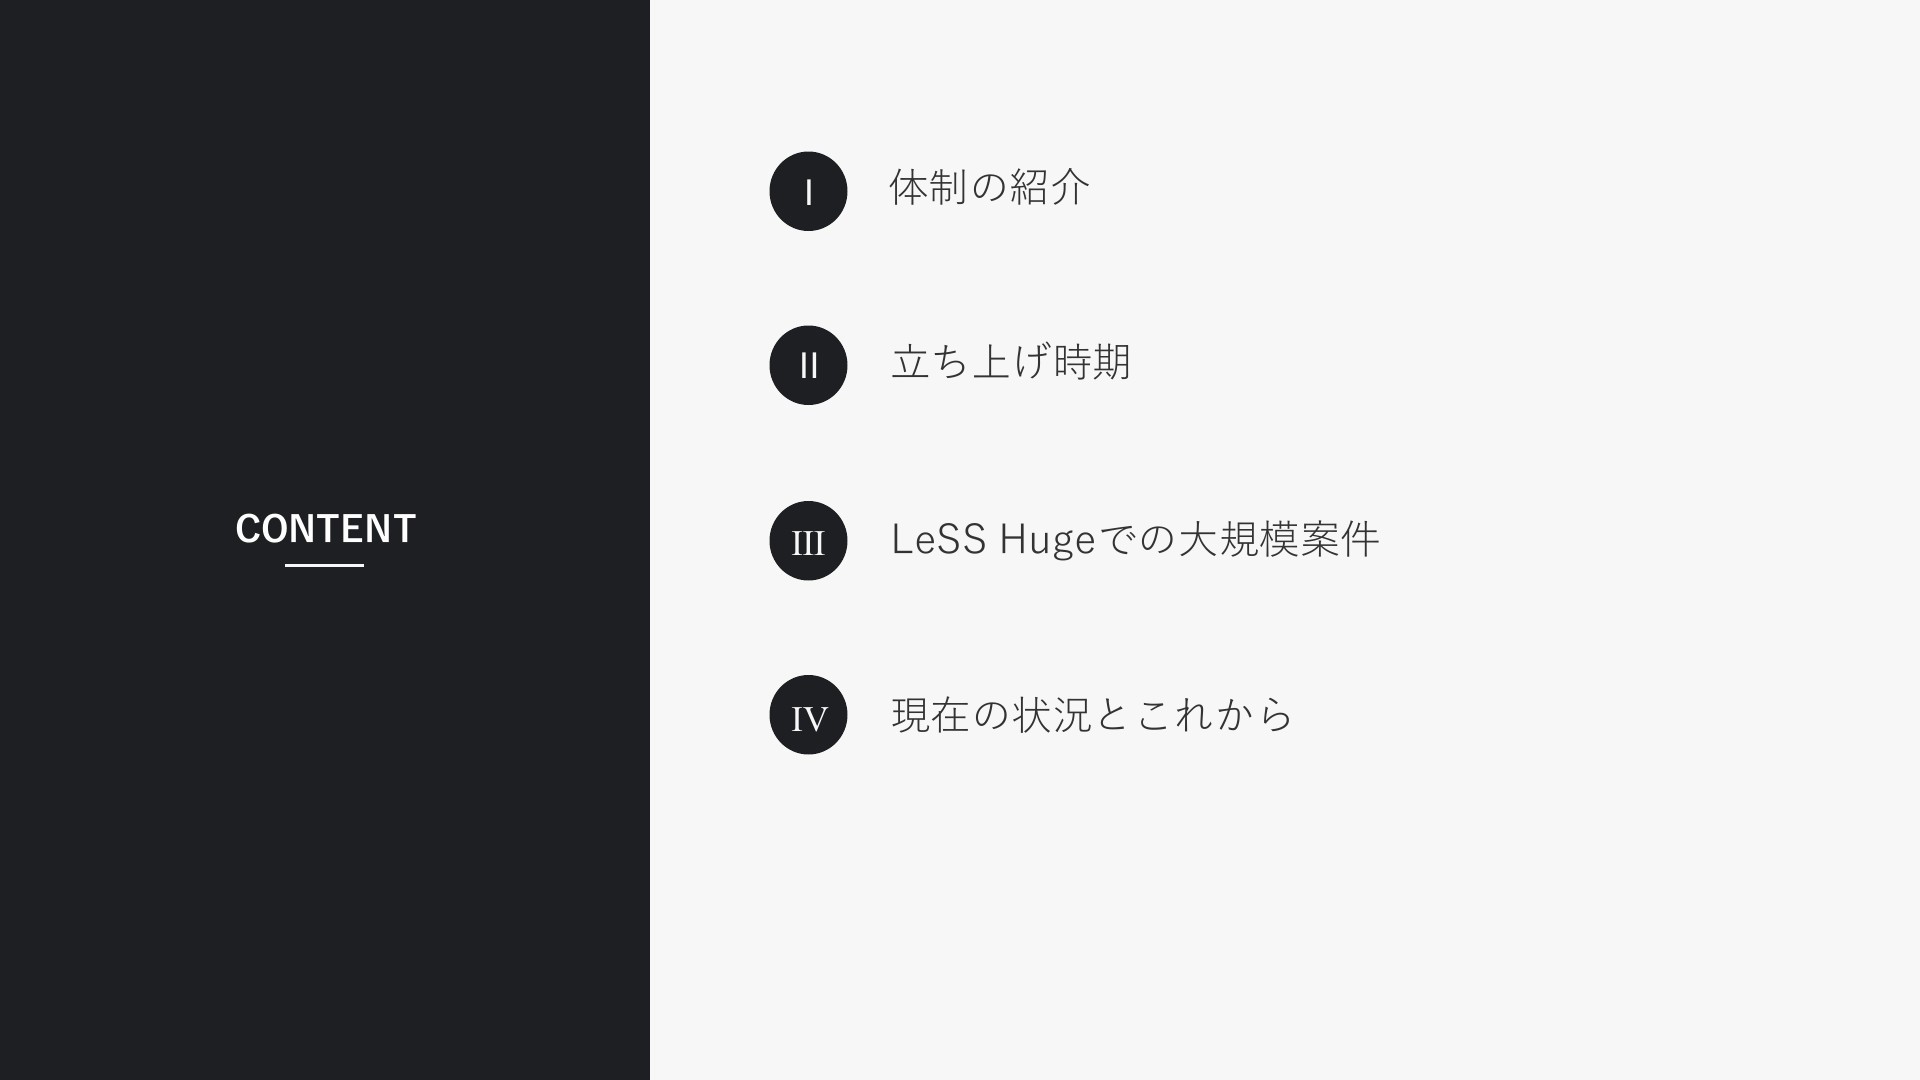
Task: Click the Roman numeral II circle
Action: pos(808,365)
